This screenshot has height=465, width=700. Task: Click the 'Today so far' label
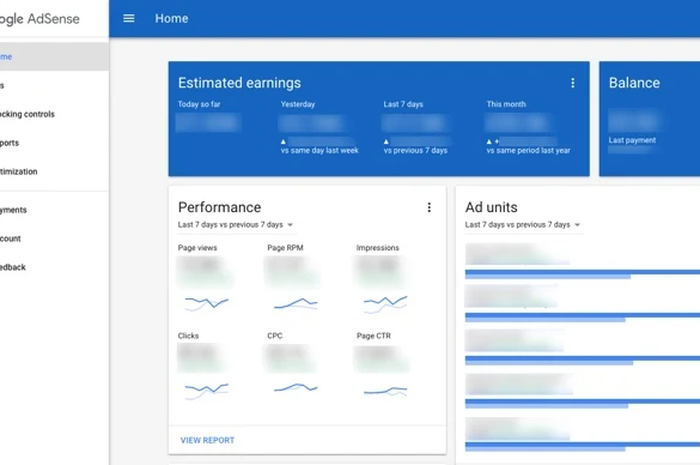pos(199,104)
